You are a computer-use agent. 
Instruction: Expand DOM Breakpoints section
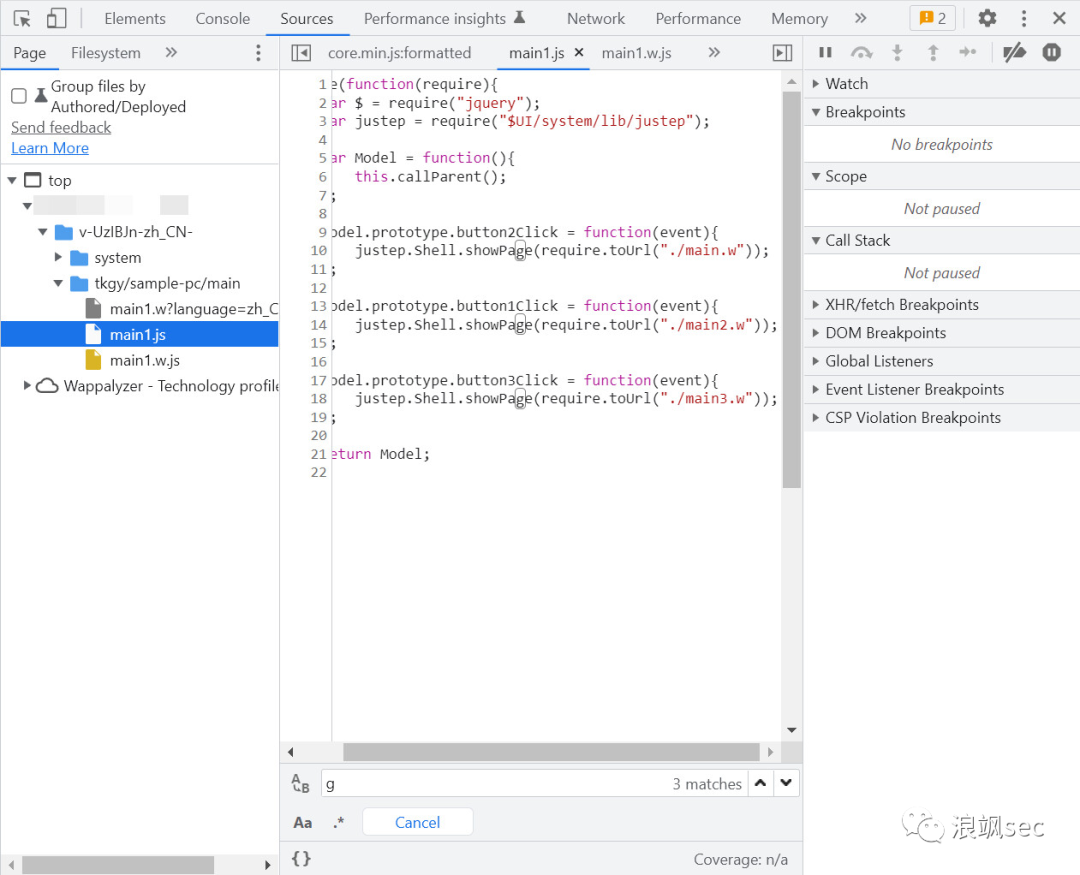(x=942, y=333)
